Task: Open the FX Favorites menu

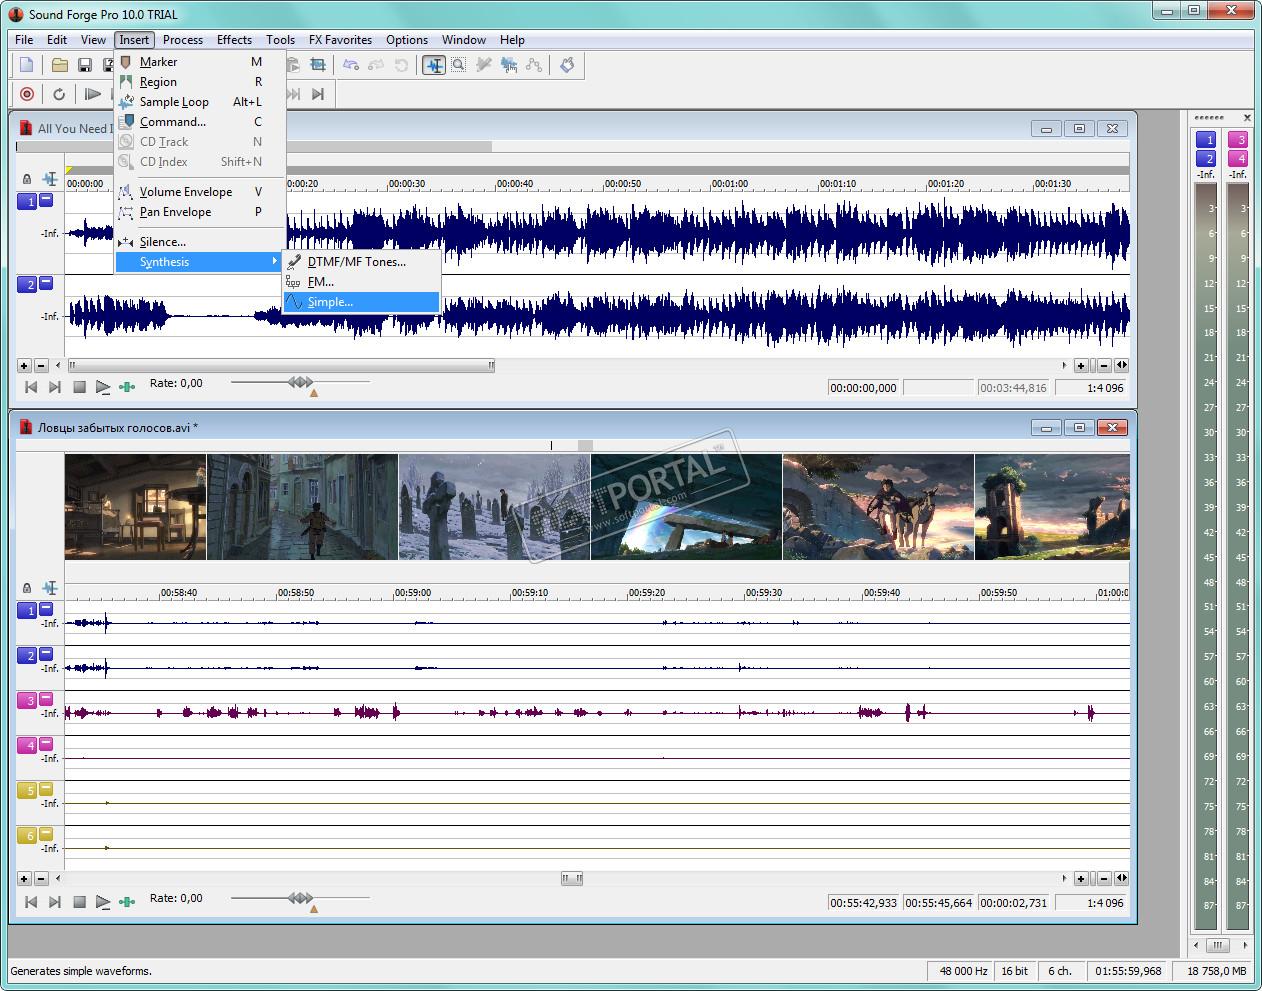Action: click(x=340, y=40)
